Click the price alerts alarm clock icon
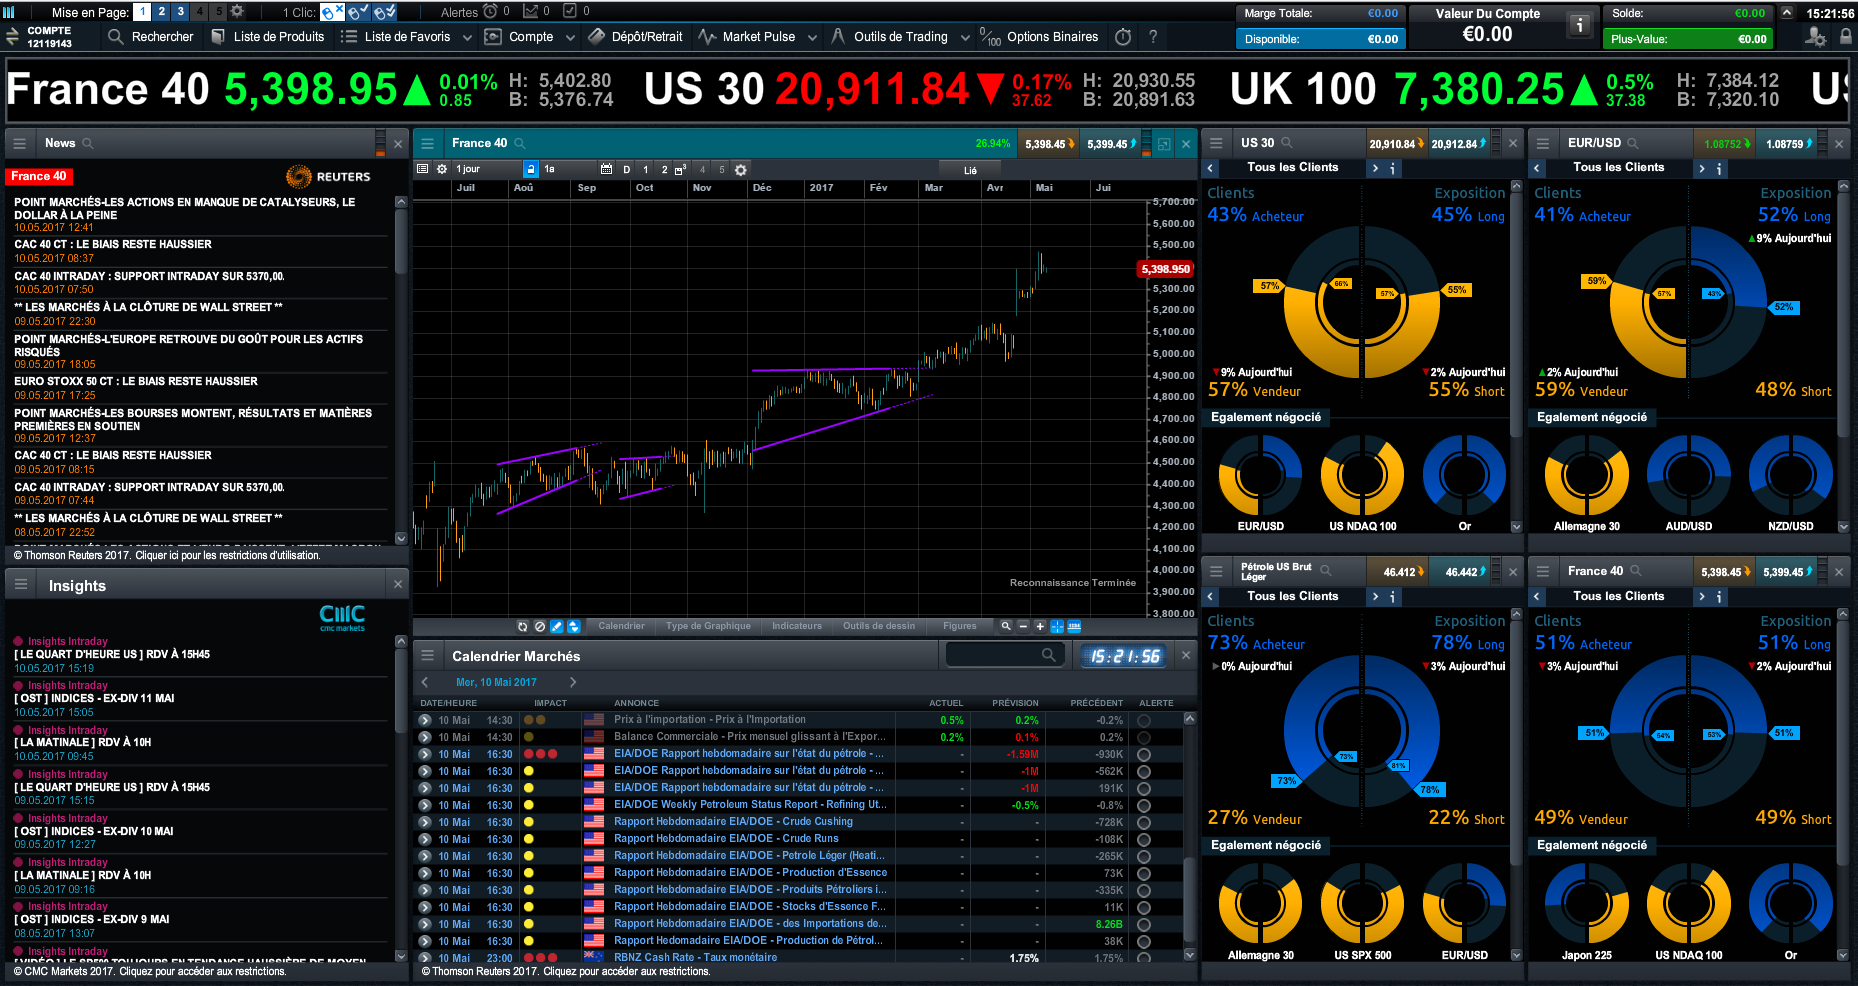This screenshot has height=986, width=1858. (490, 12)
